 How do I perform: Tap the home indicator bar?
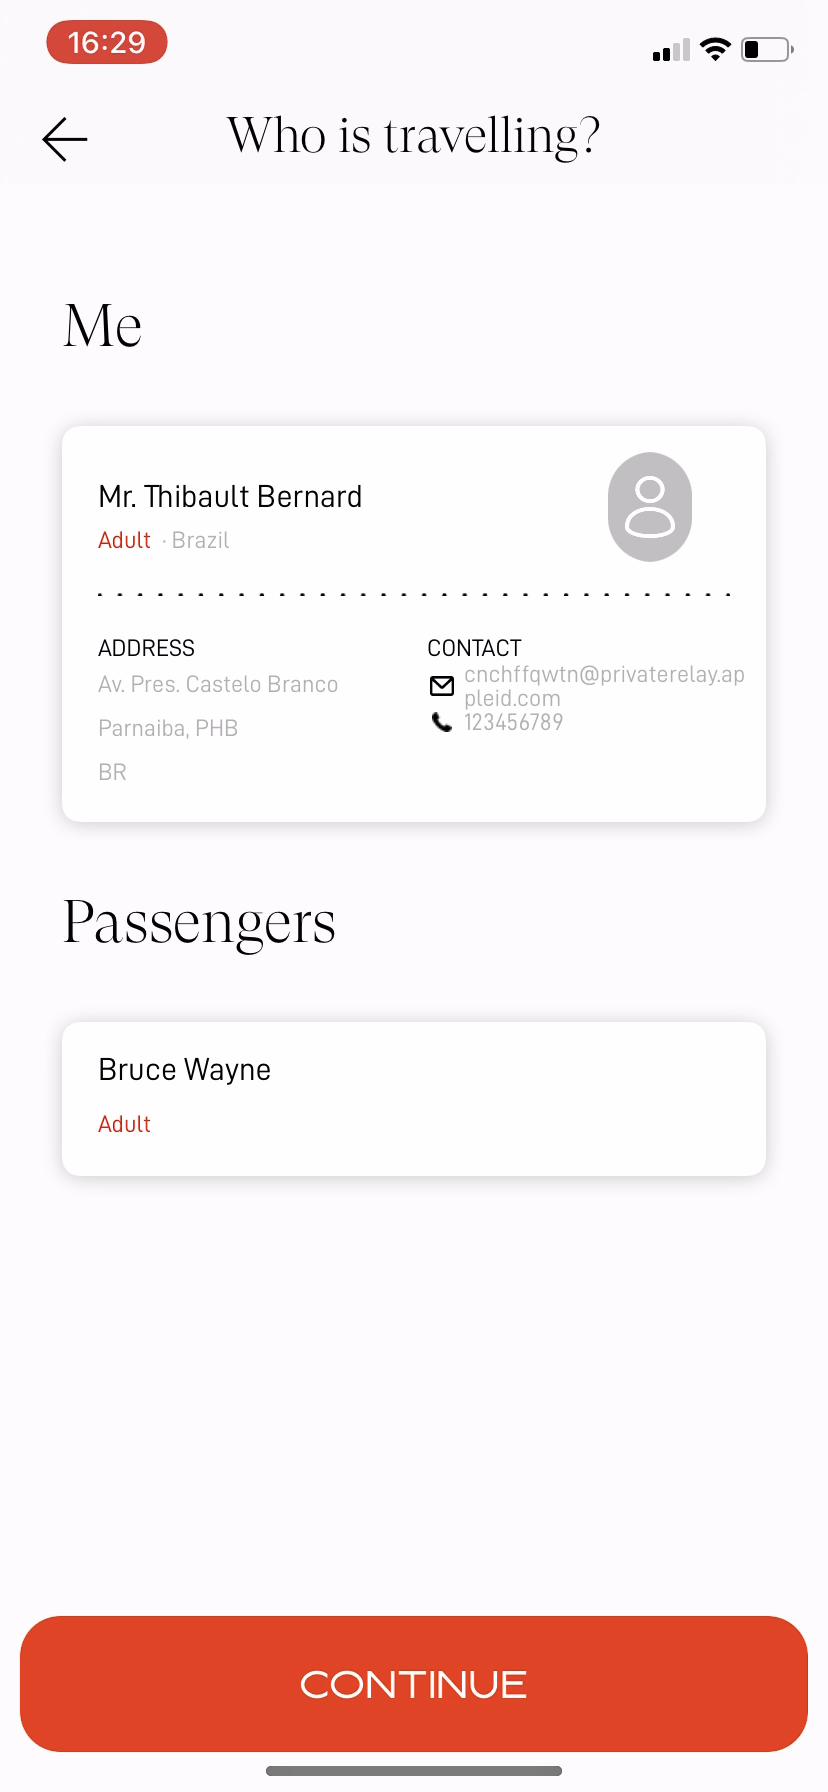point(414,1771)
